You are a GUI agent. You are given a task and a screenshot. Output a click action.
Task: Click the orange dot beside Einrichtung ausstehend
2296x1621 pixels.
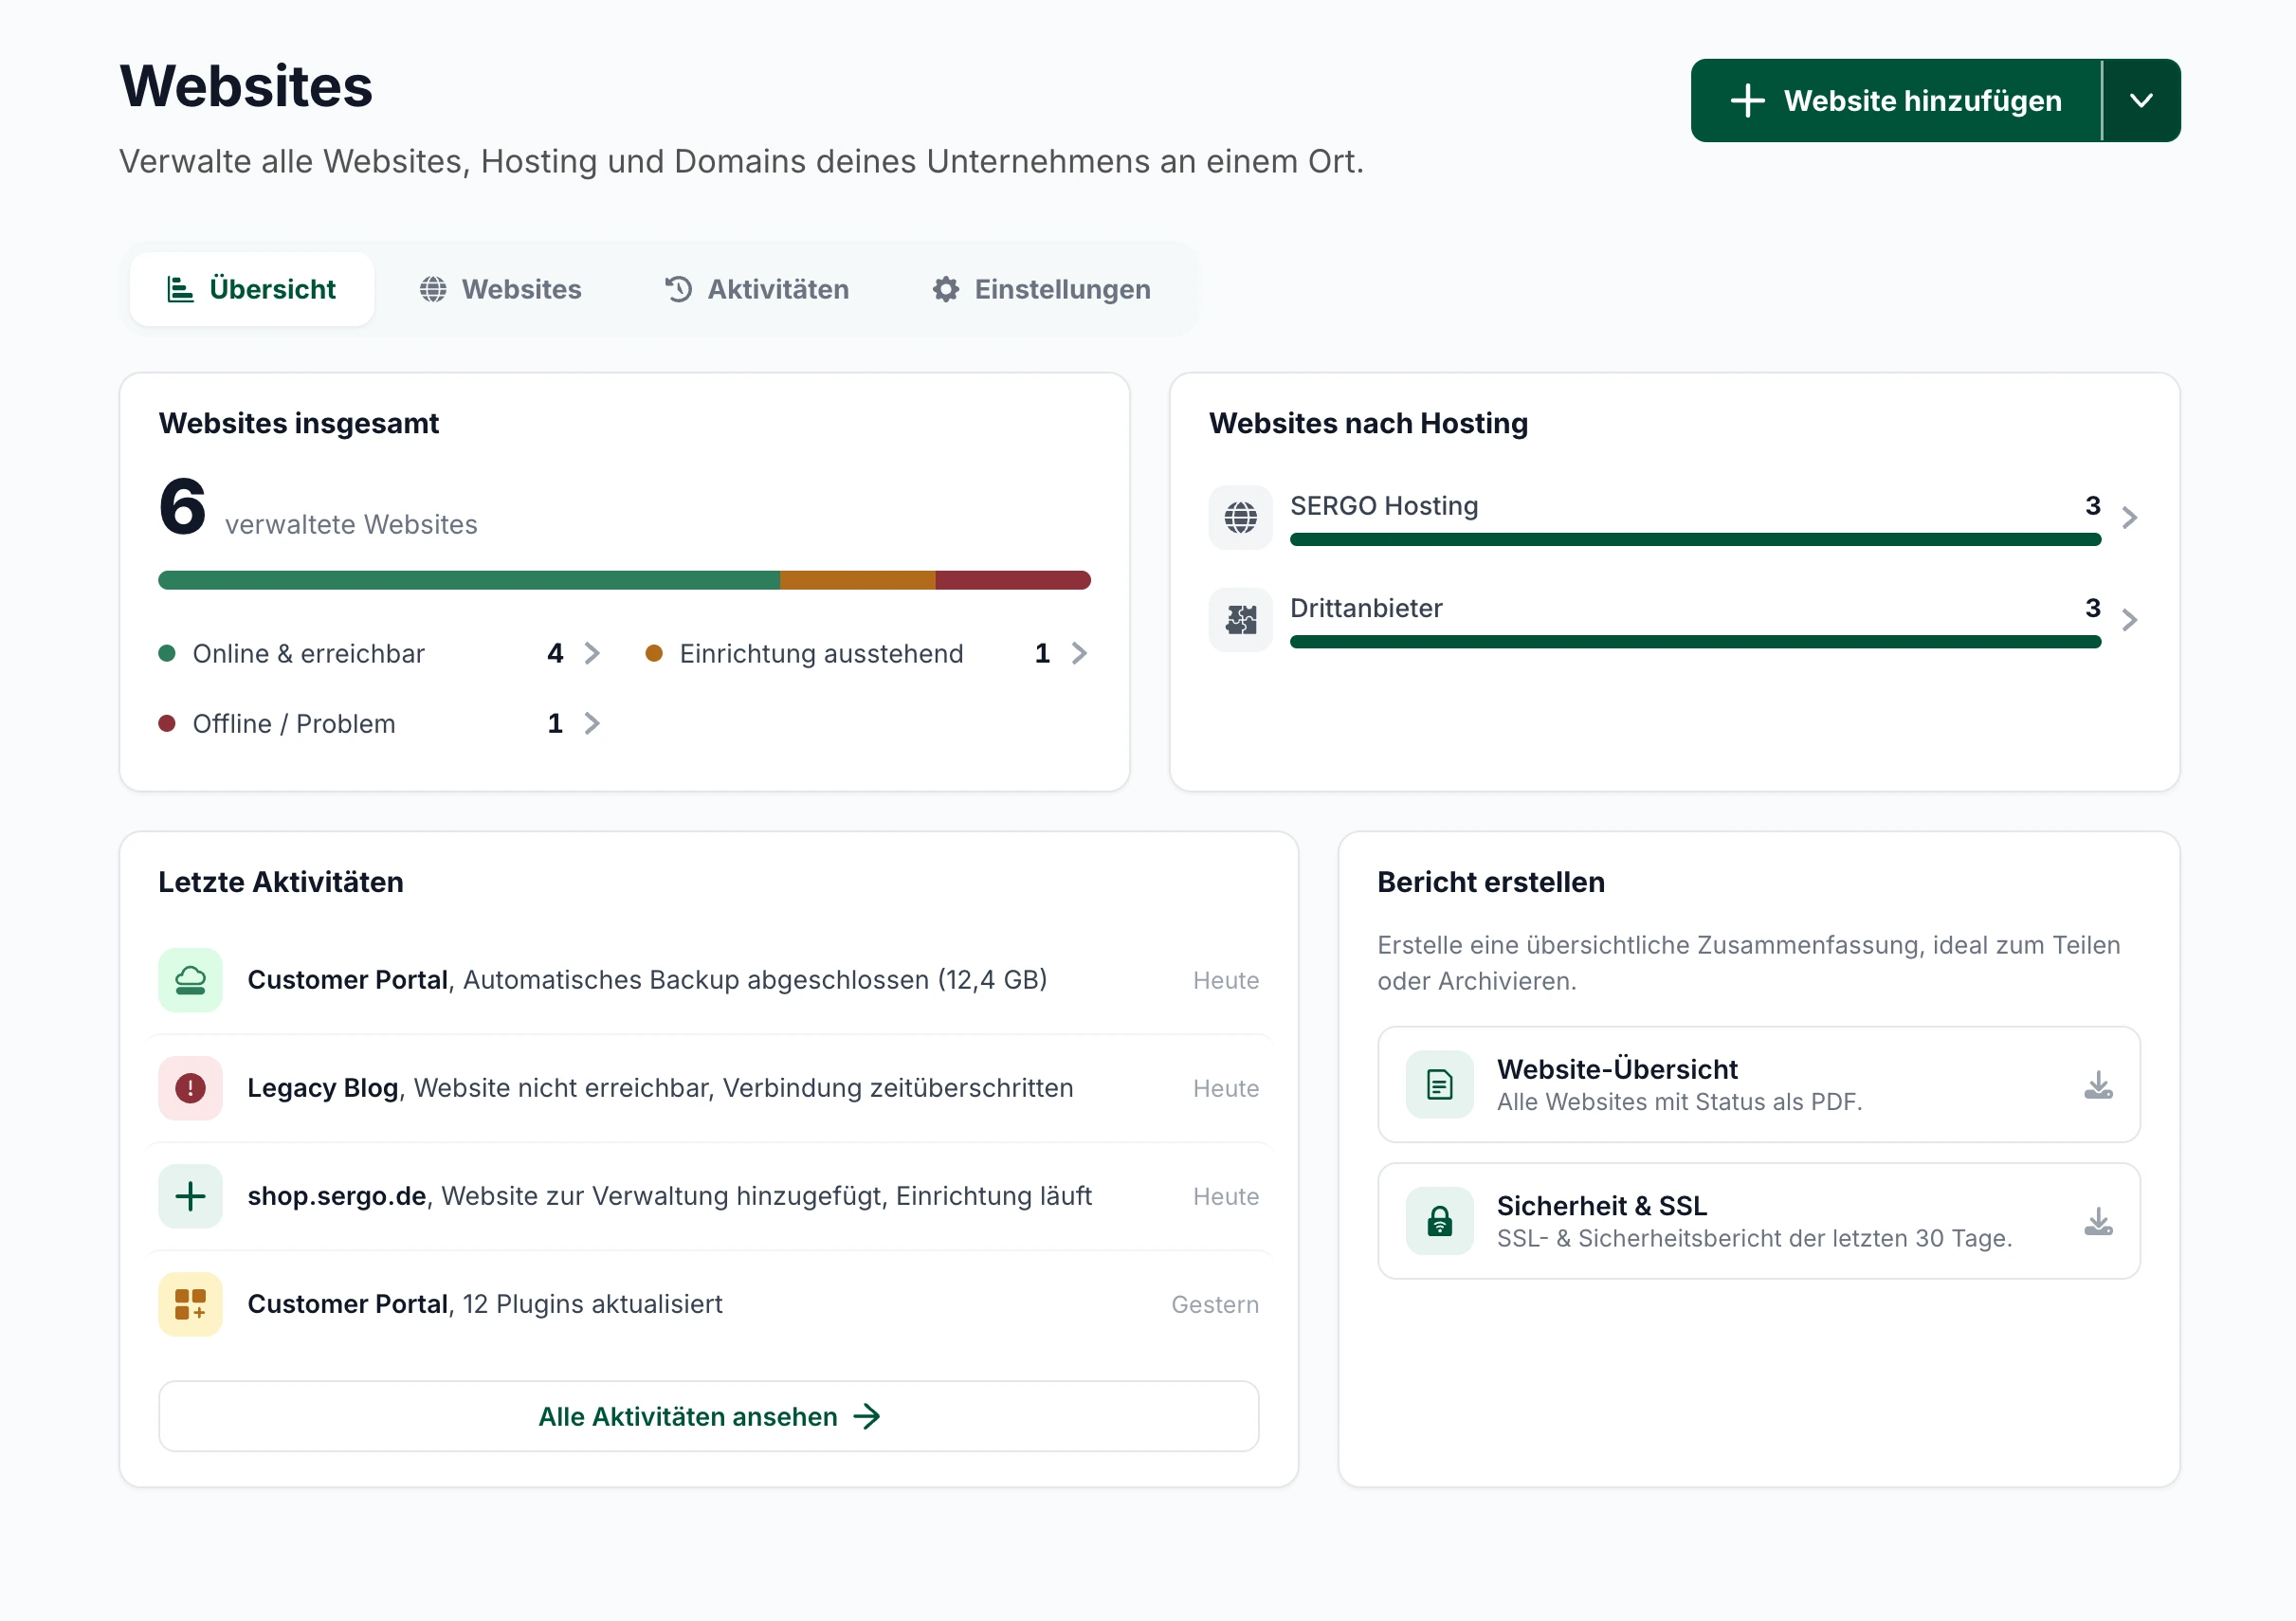point(654,654)
